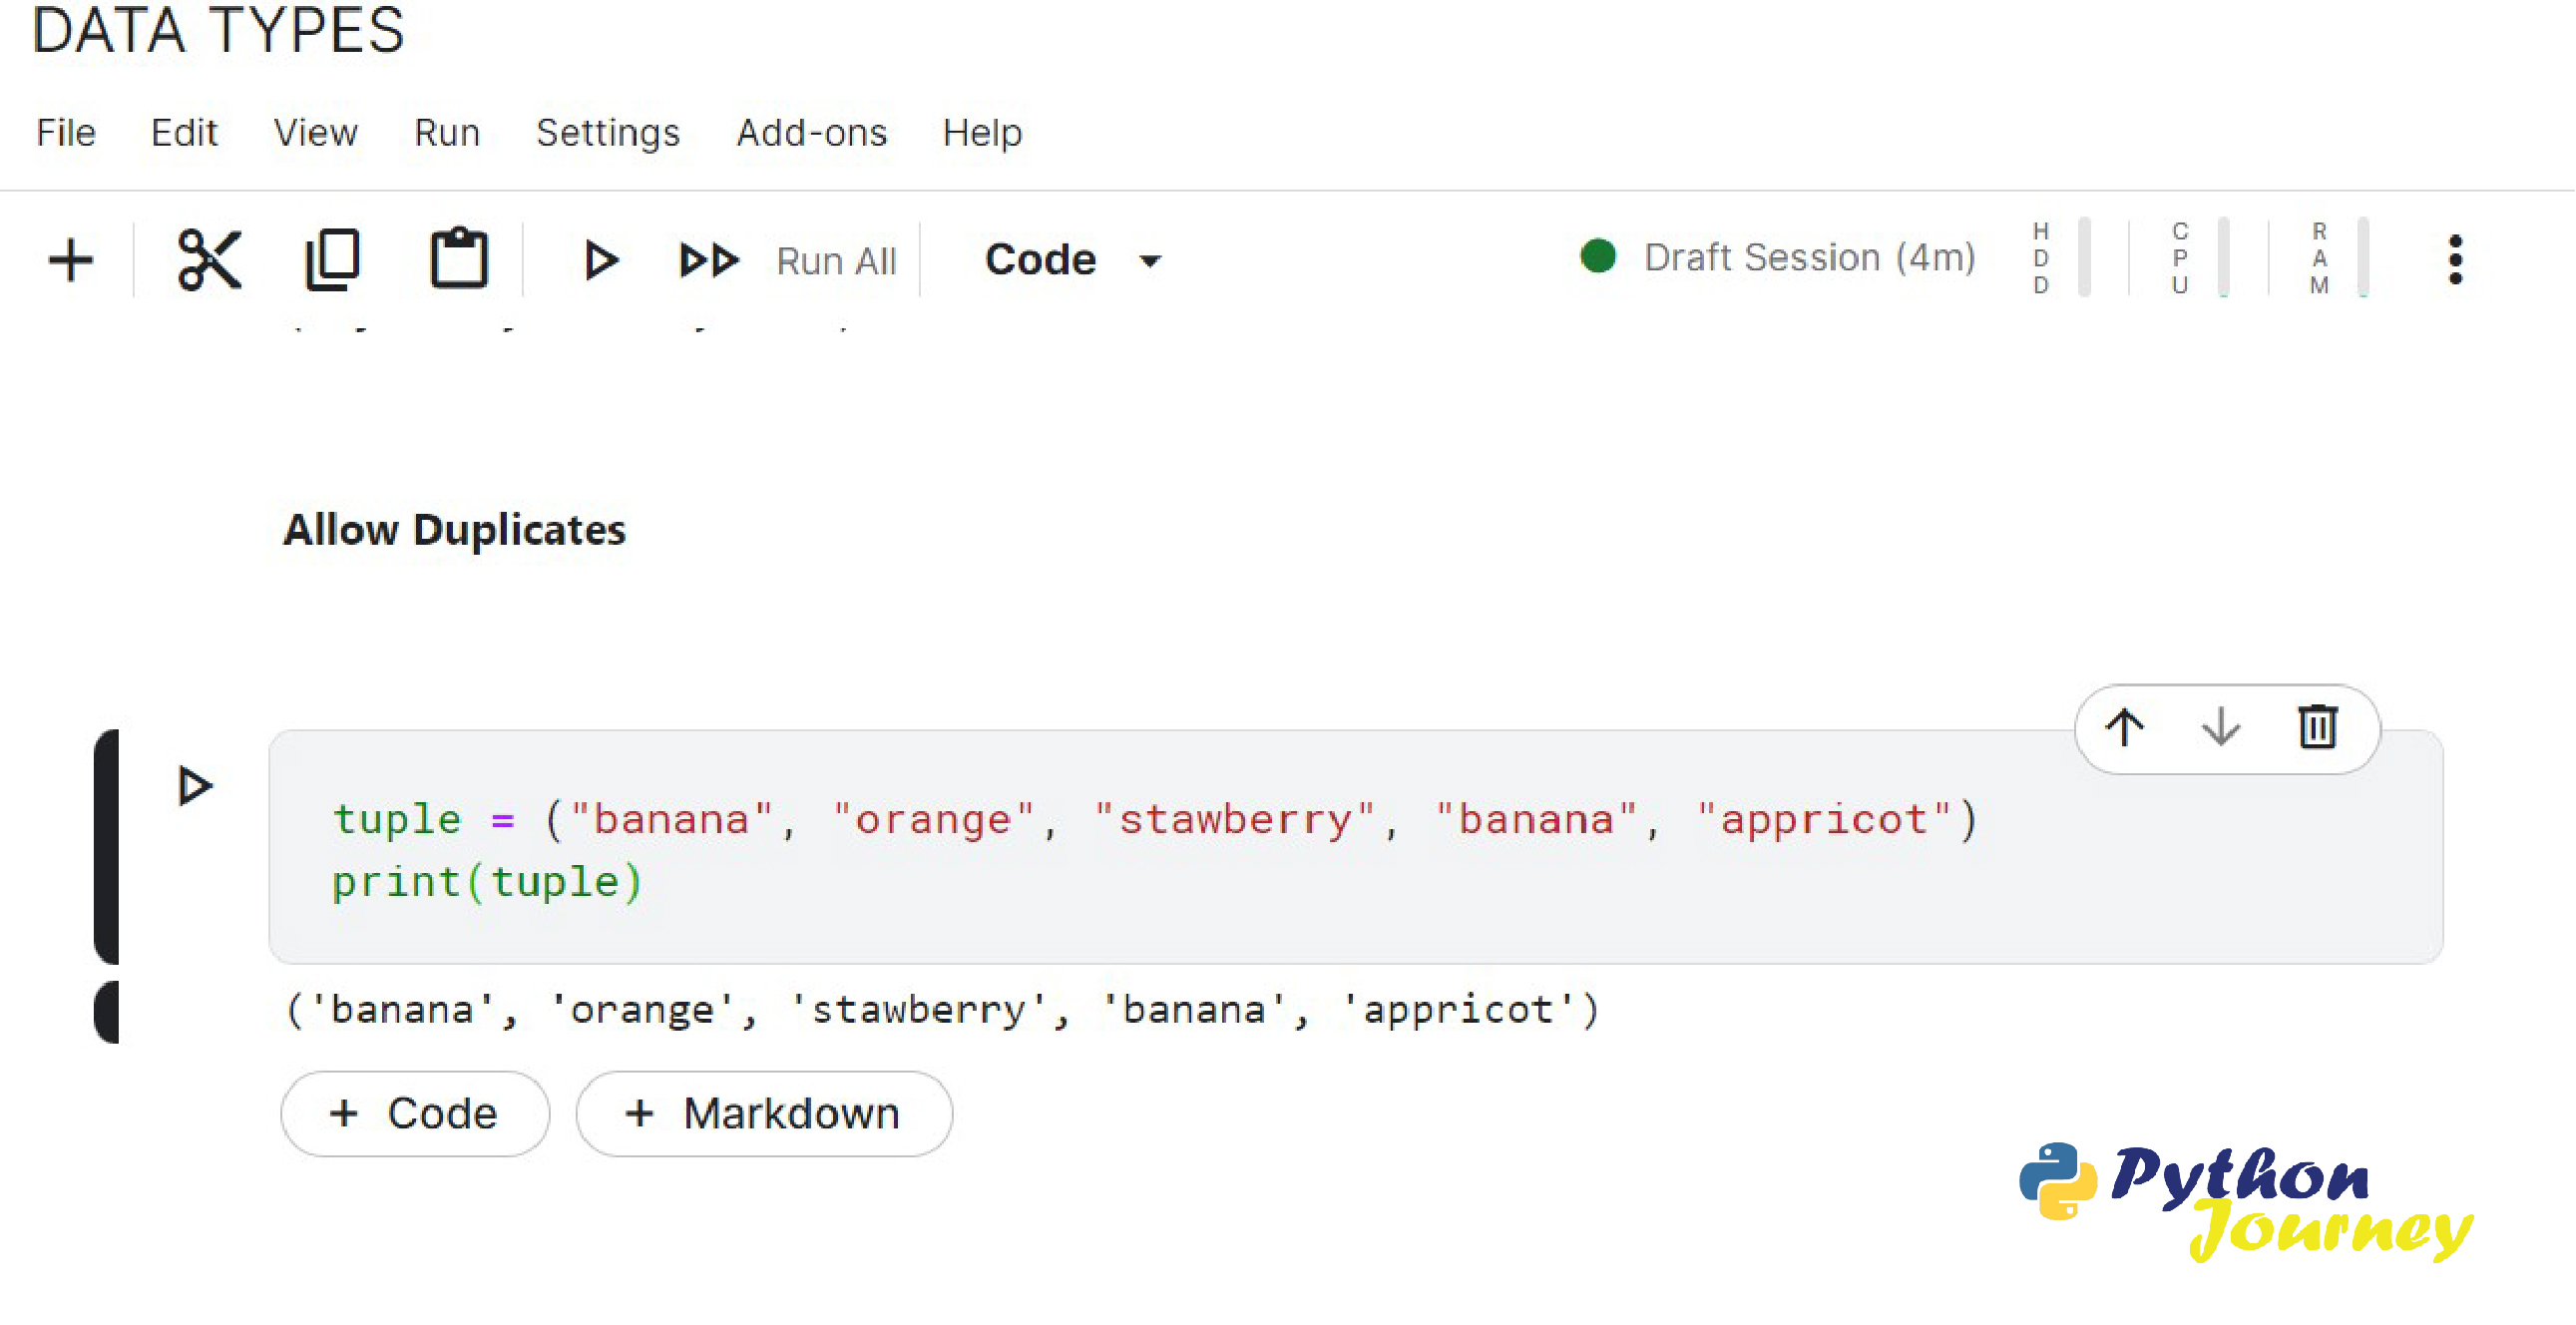Open the three-dot more options menu
This screenshot has width=2576, height=1325.
point(2455,260)
